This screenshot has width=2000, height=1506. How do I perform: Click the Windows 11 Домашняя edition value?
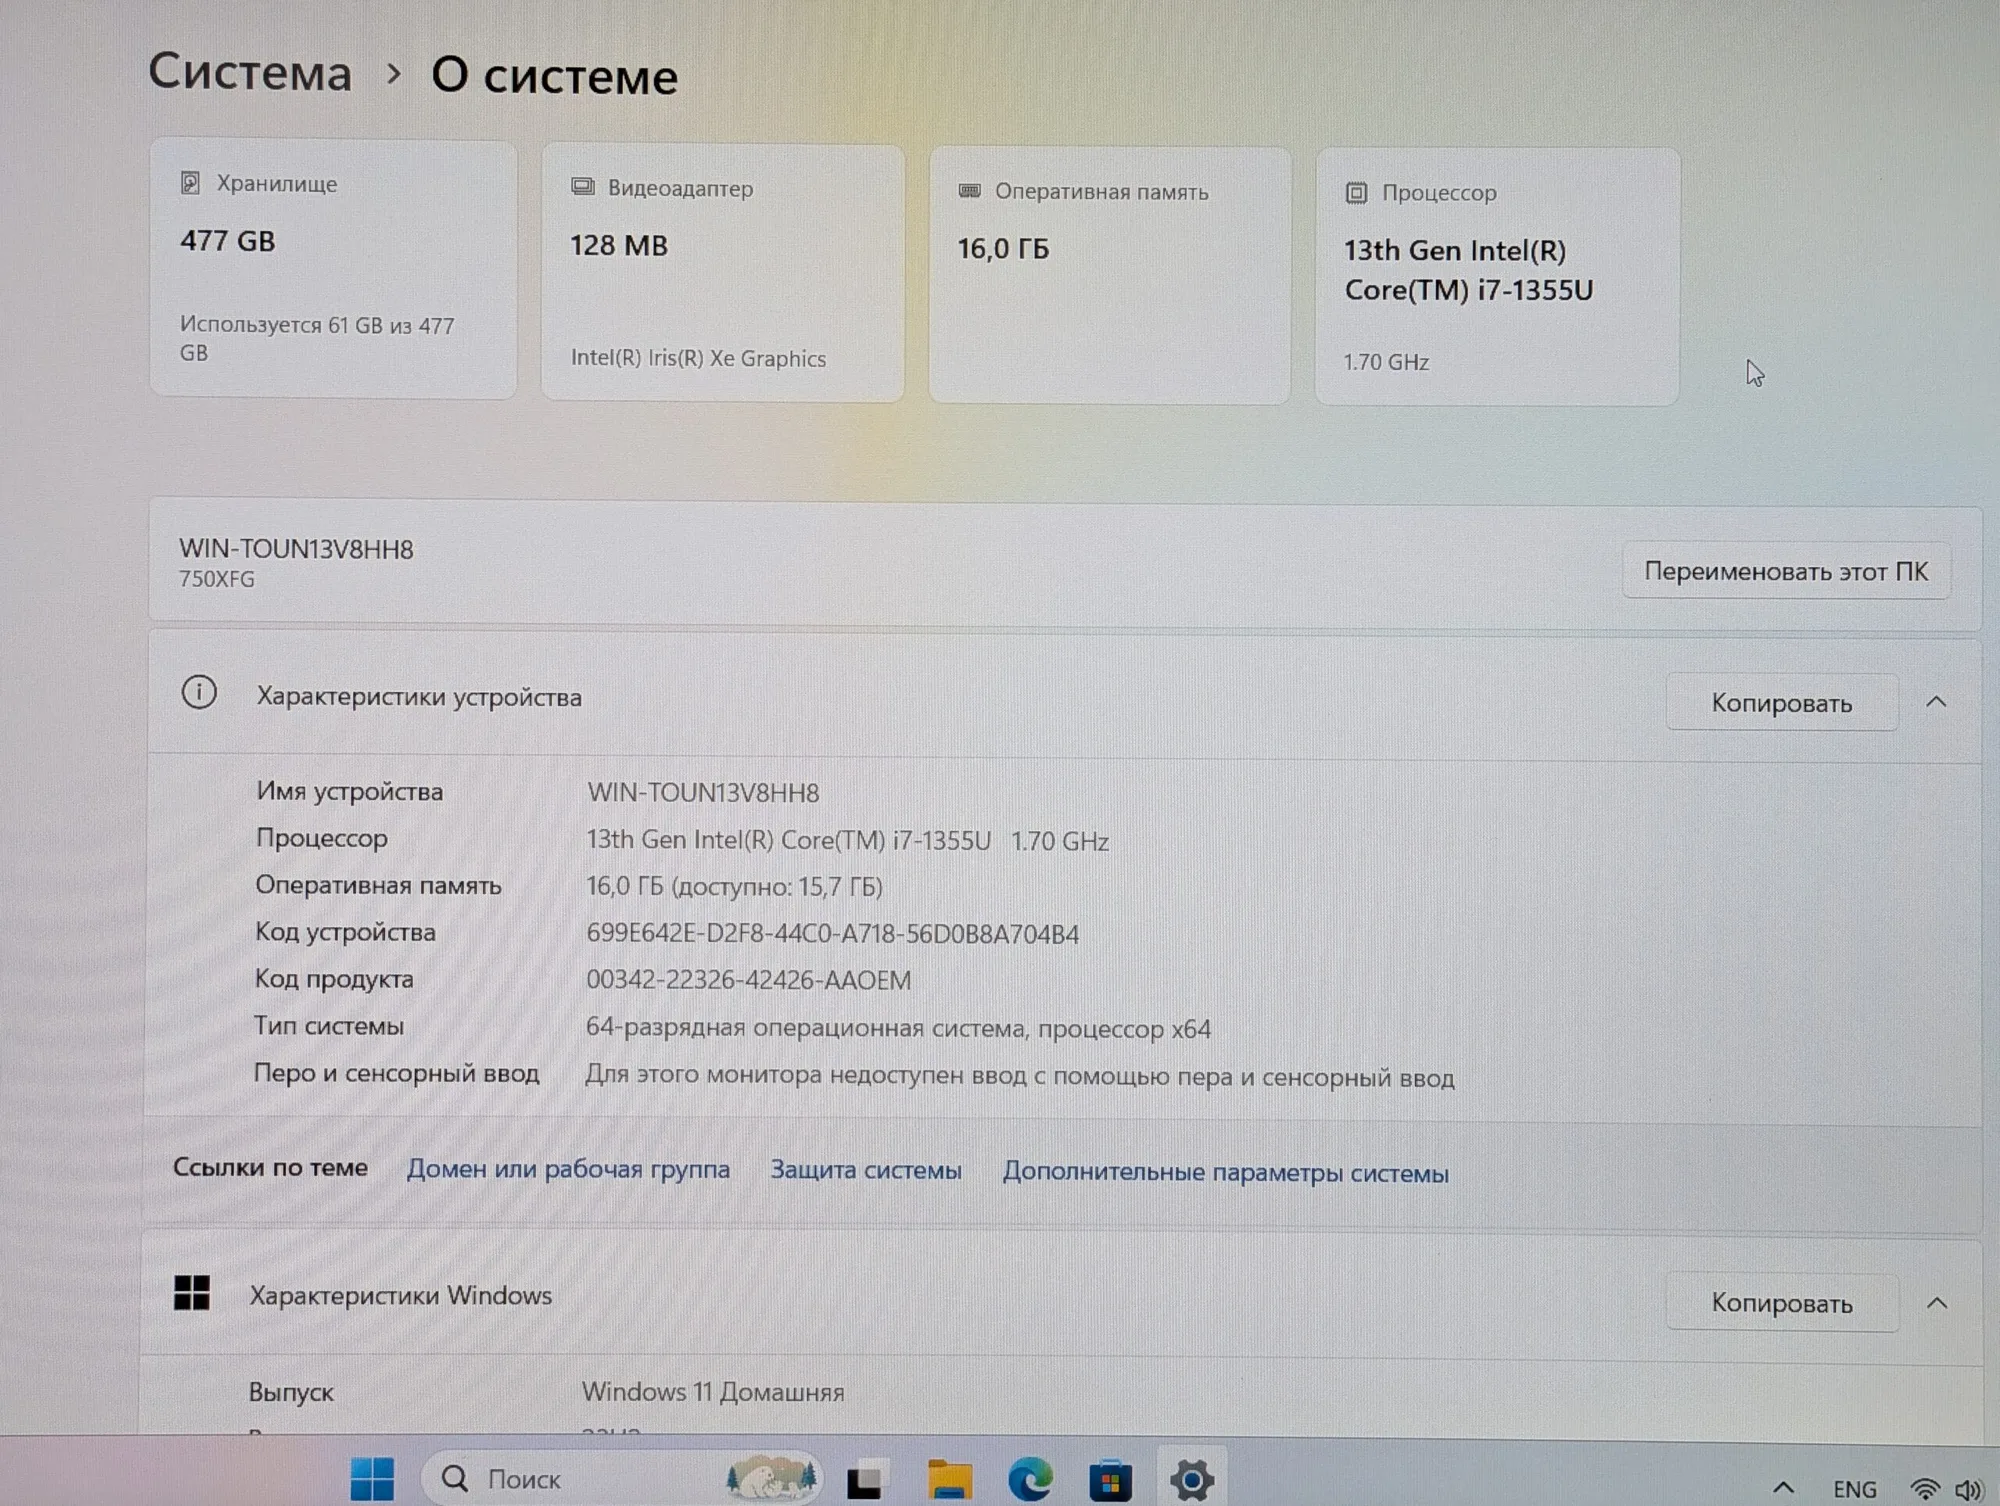713,1392
